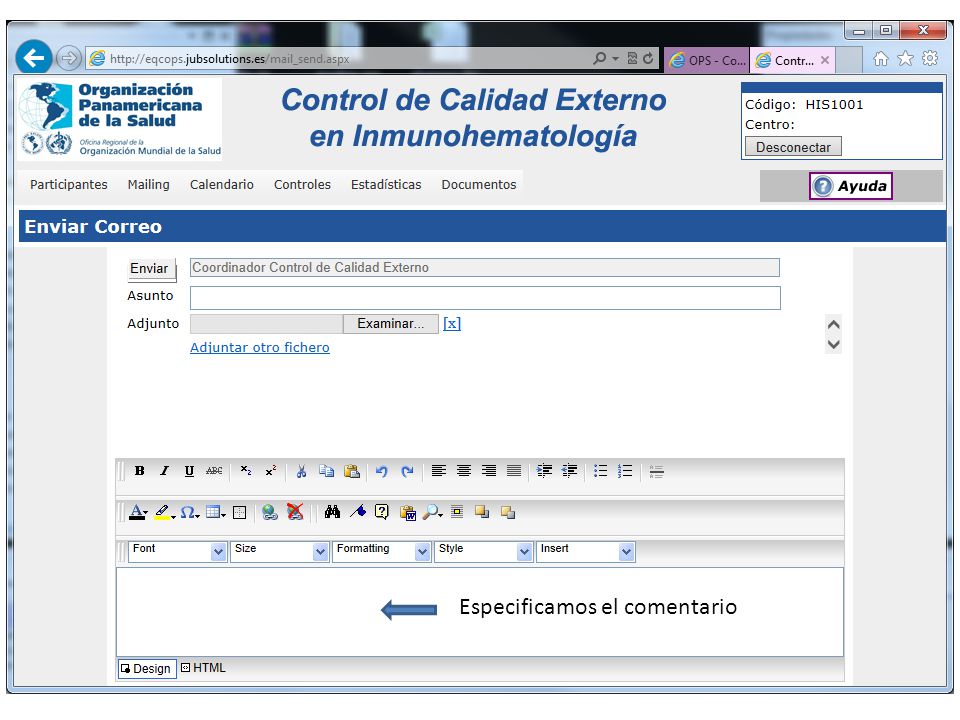Click the Adjuntar otro fichero link
Image resolution: width=960 pixels, height=720 pixels.
tap(260, 348)
